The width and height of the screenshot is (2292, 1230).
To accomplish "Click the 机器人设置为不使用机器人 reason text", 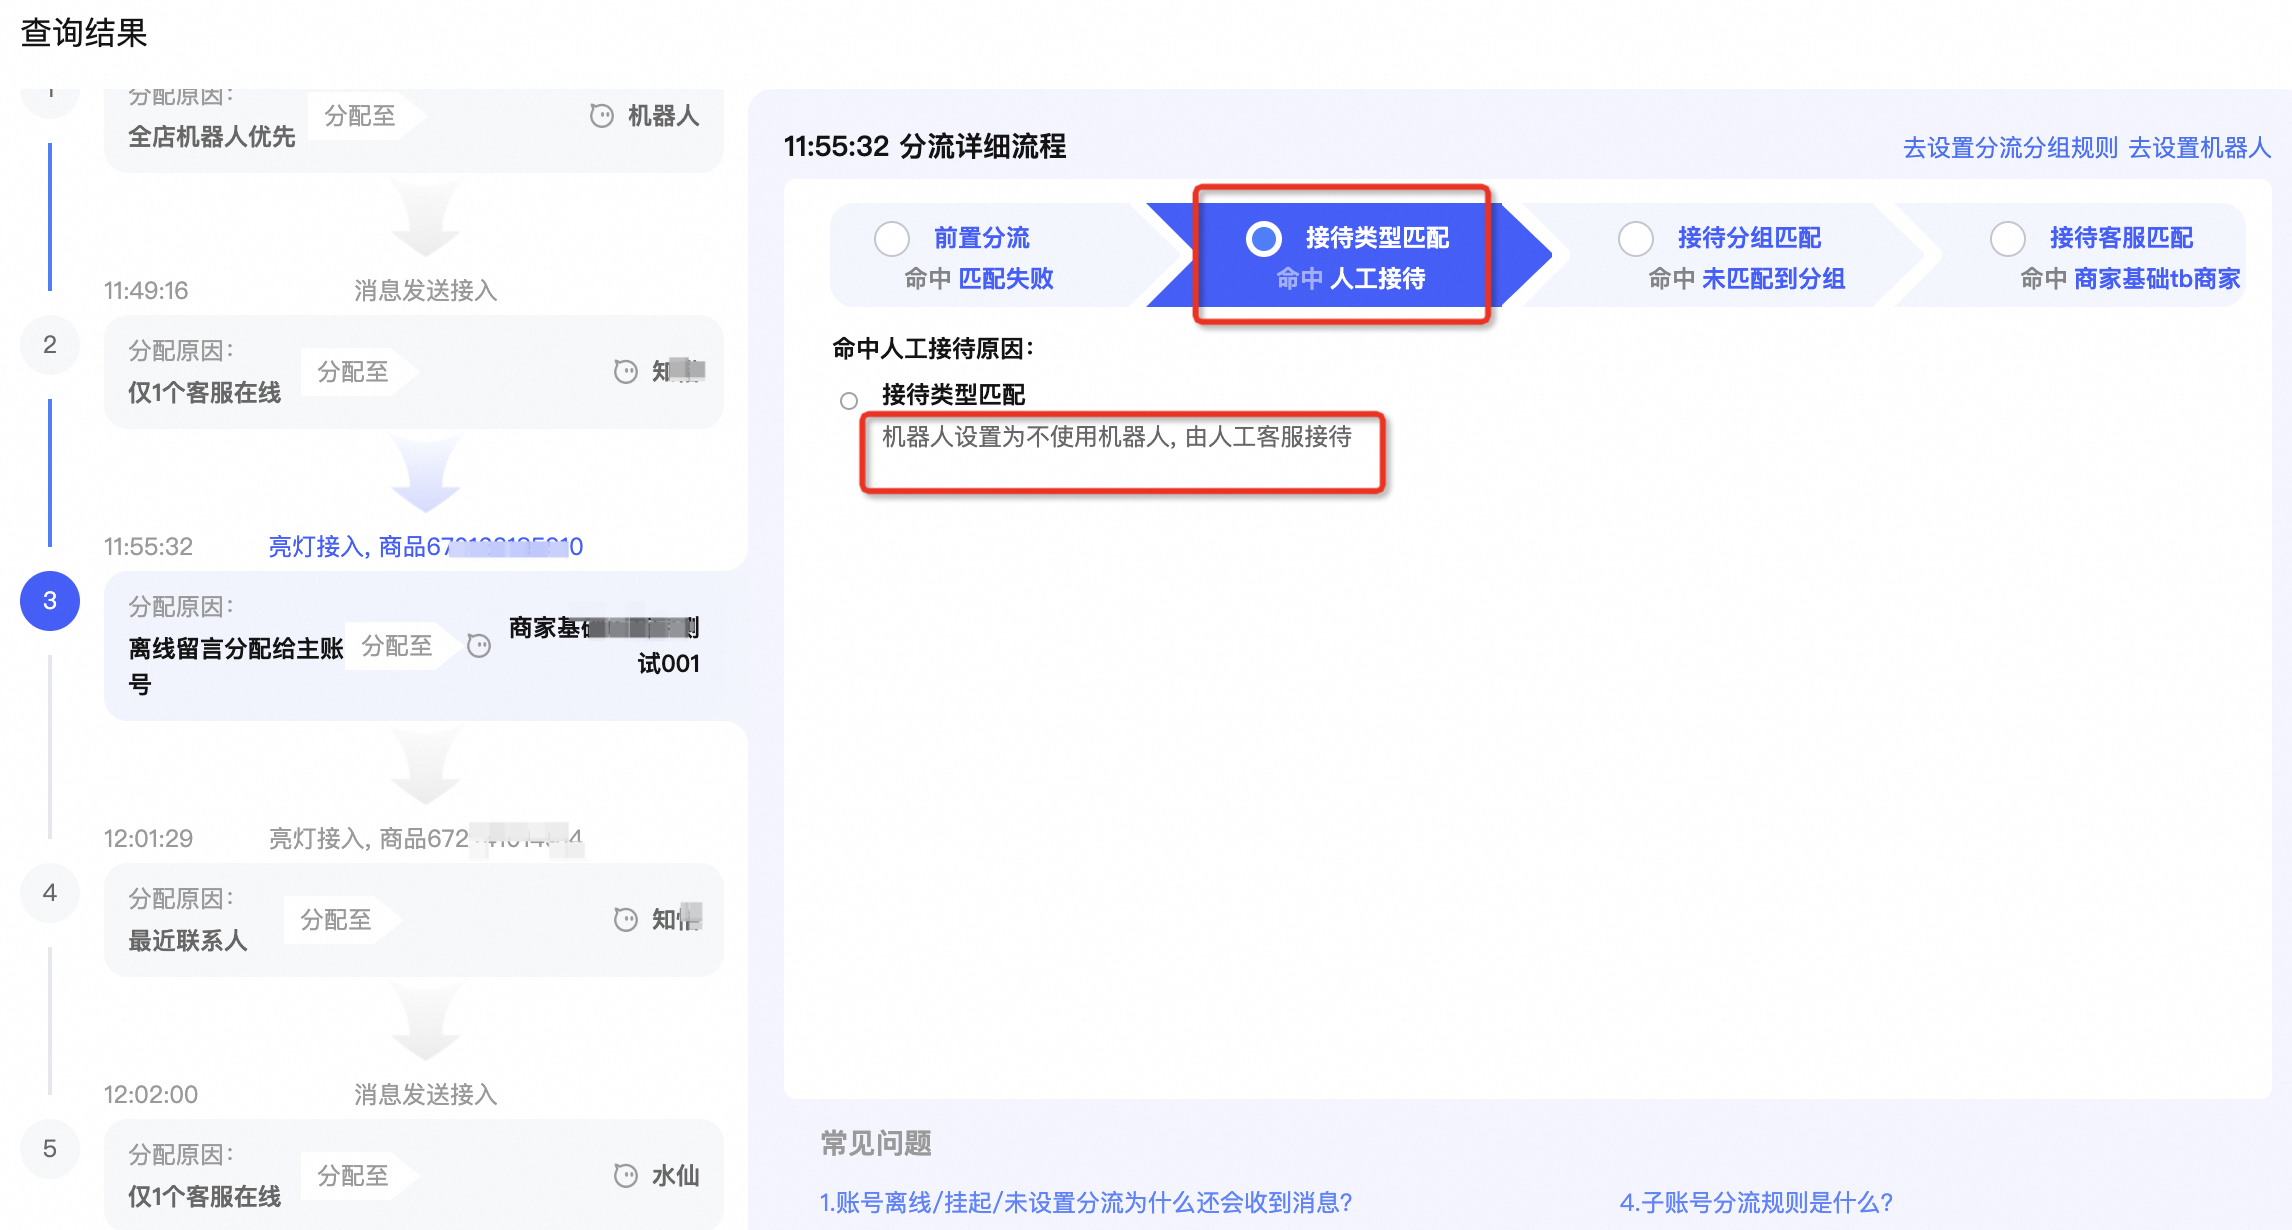I will point(1117,437).
